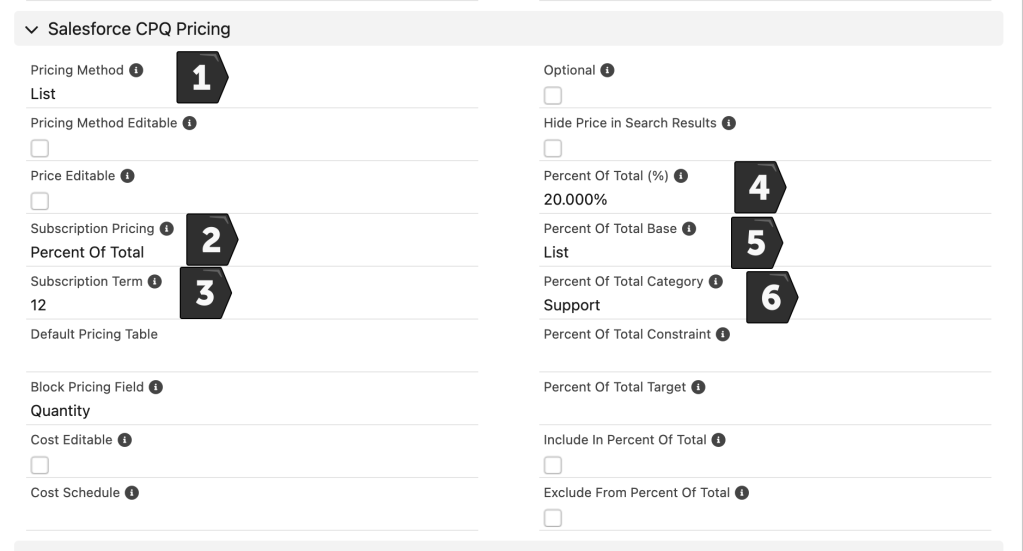Enable the Cost Editable checkbox
The image size is (1023, 551).
40,465
